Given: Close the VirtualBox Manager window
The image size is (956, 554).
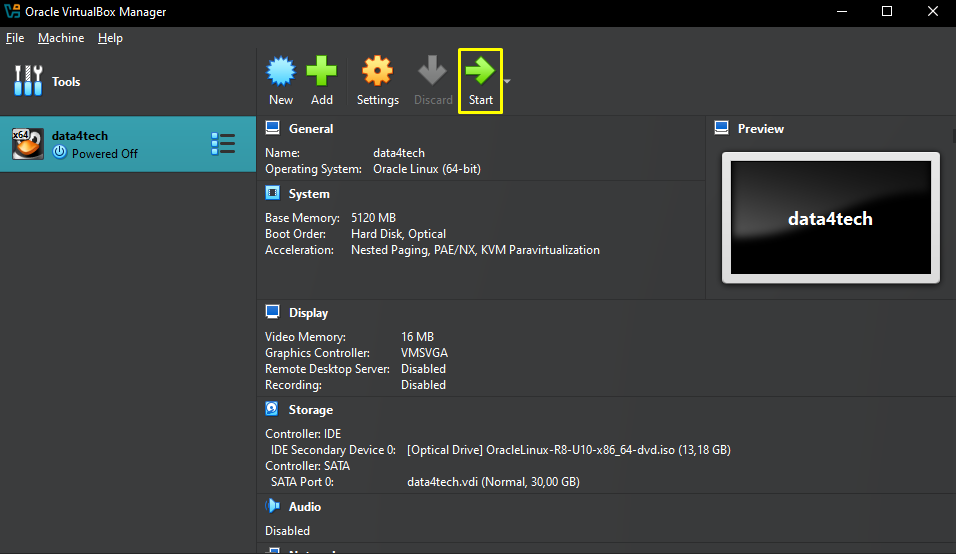Looking at the screenshot, I should tap(933, 12).
